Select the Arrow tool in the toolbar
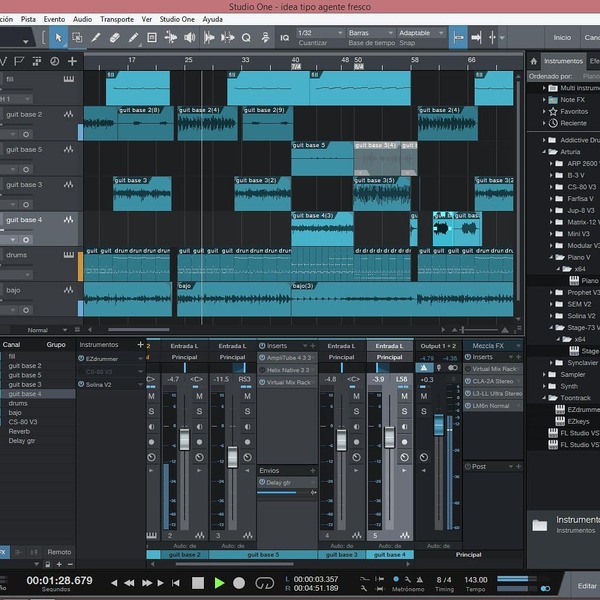 point(58,38)
